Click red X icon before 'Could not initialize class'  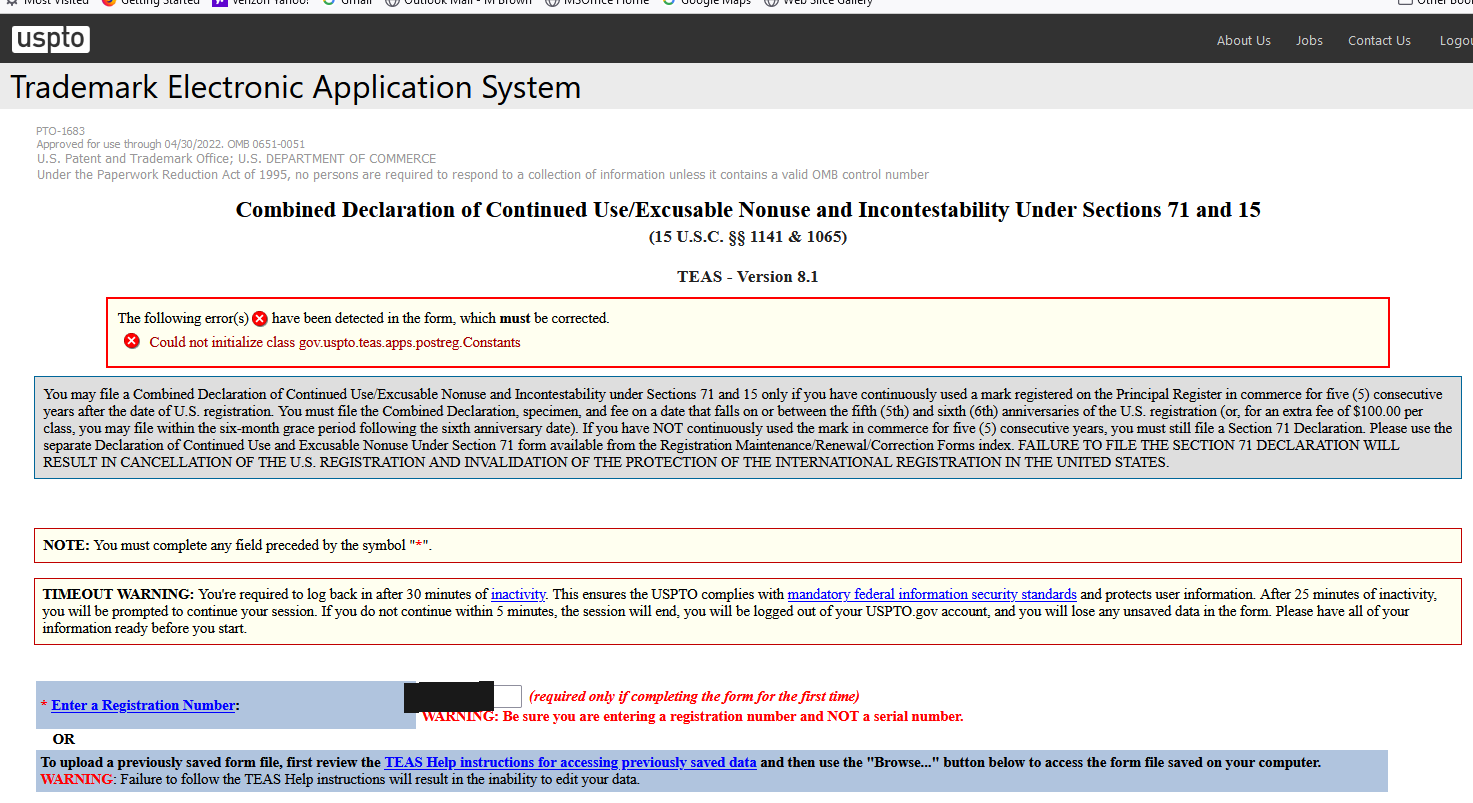(x=132, y=342)
